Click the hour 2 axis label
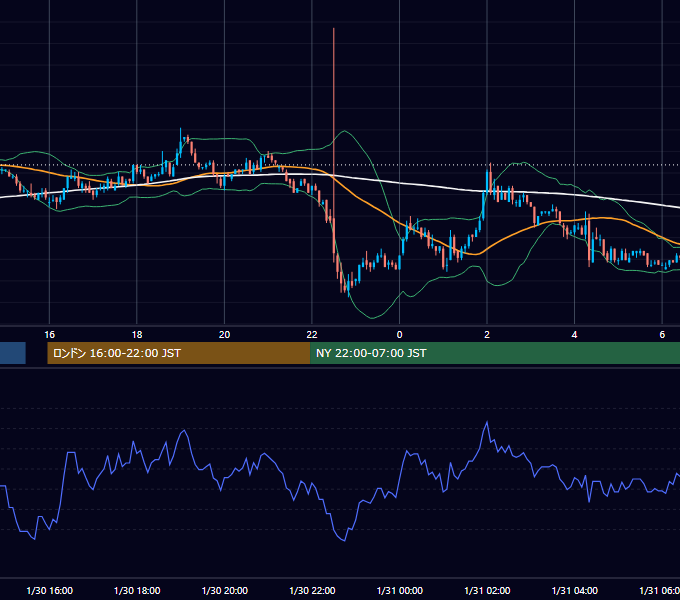The height and width of the screenshot is (600, 680). point(487,335)
